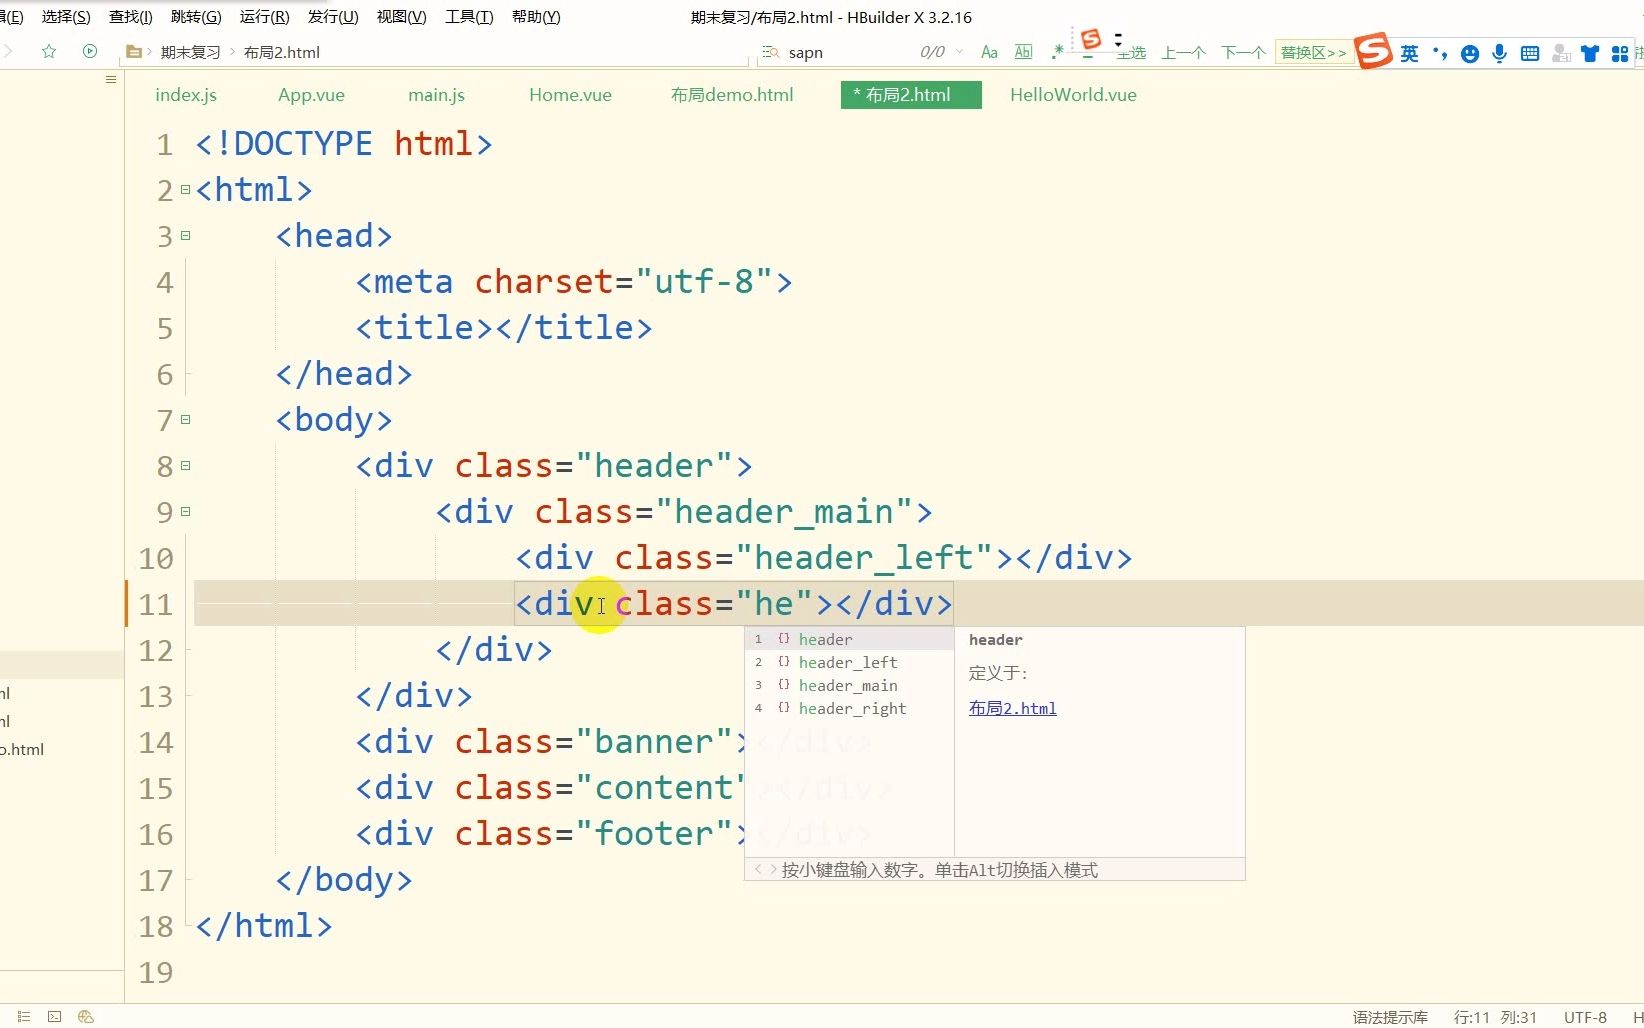Open Sogou emoji smiley icon
Viewport: 1644px width, 1028px height.
click(x=1470, y=54)
